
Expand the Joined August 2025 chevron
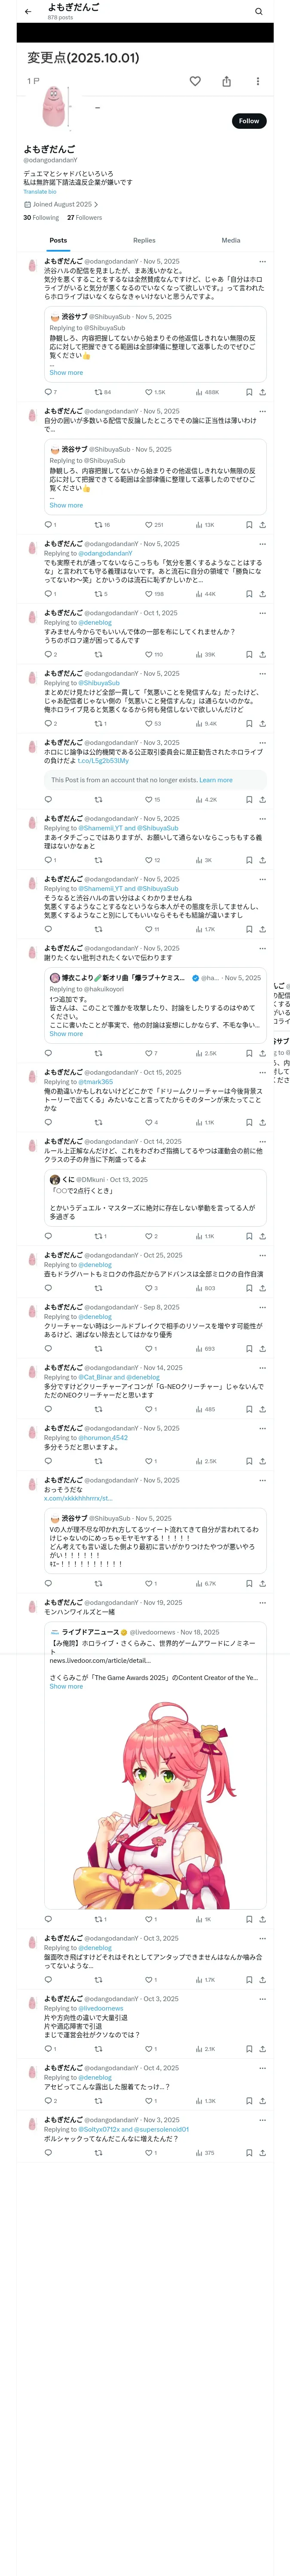[x=96, y=204]
